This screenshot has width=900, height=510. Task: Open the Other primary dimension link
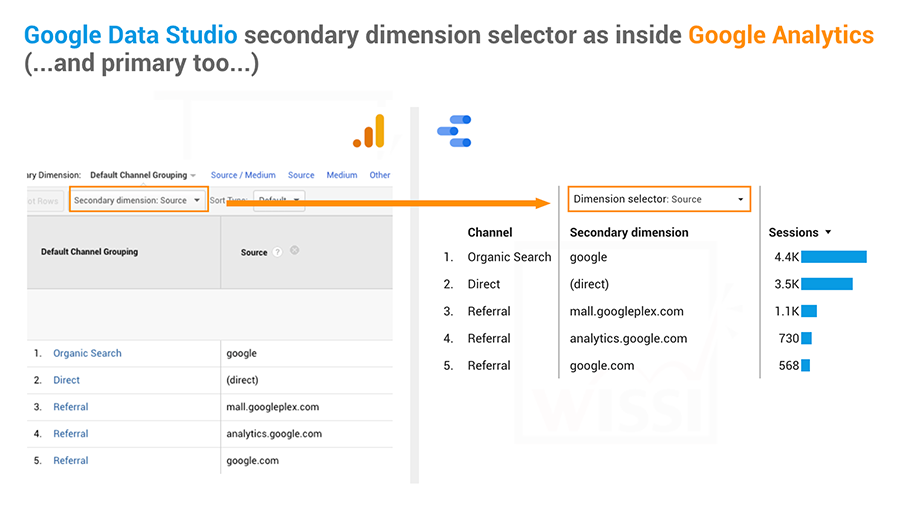tap(379, 175)
